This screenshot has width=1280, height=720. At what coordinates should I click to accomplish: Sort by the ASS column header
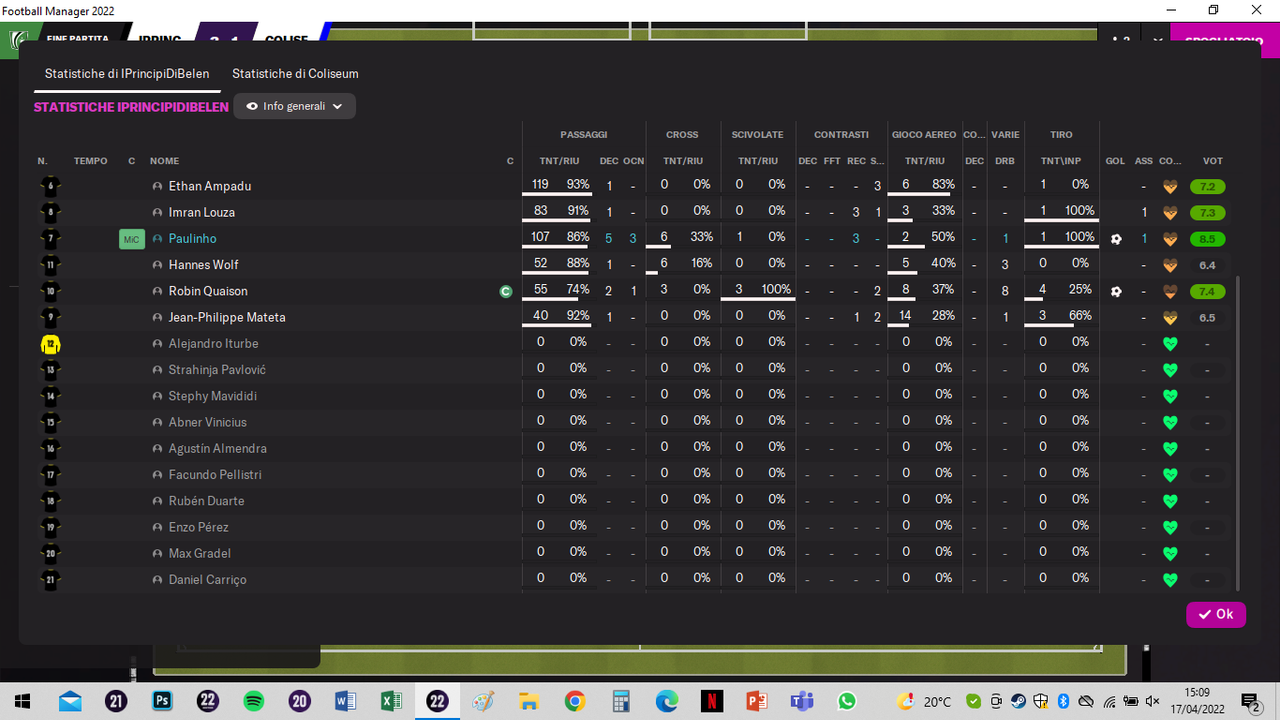(1144, 161)
